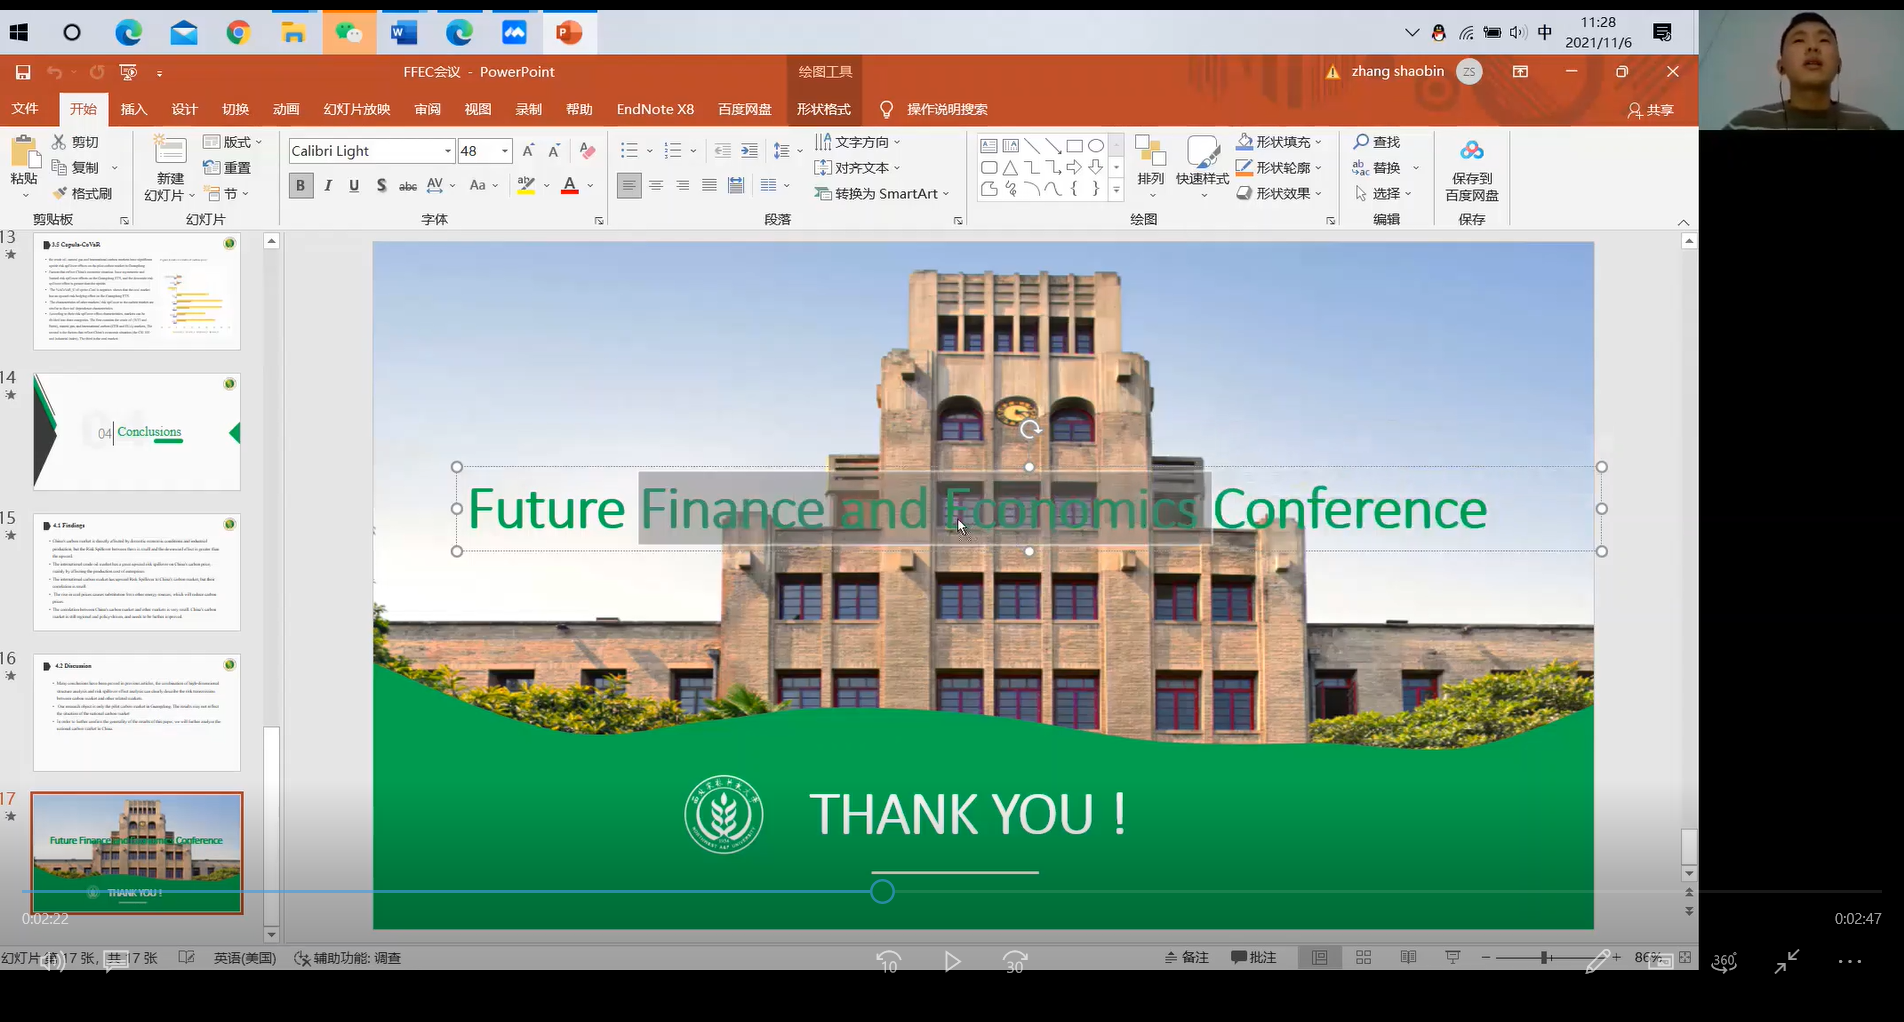
Task: Click Convert to SmartArt button
Action: [x=880, y=193]
